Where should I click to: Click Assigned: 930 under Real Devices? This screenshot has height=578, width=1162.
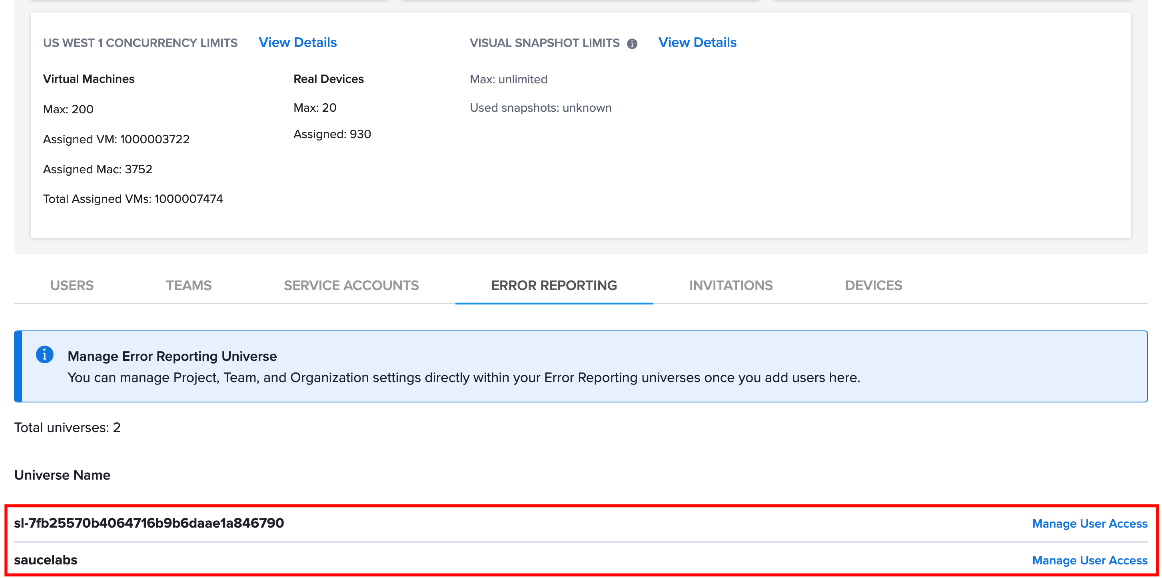pyautogui.click(x=332, y=134)
